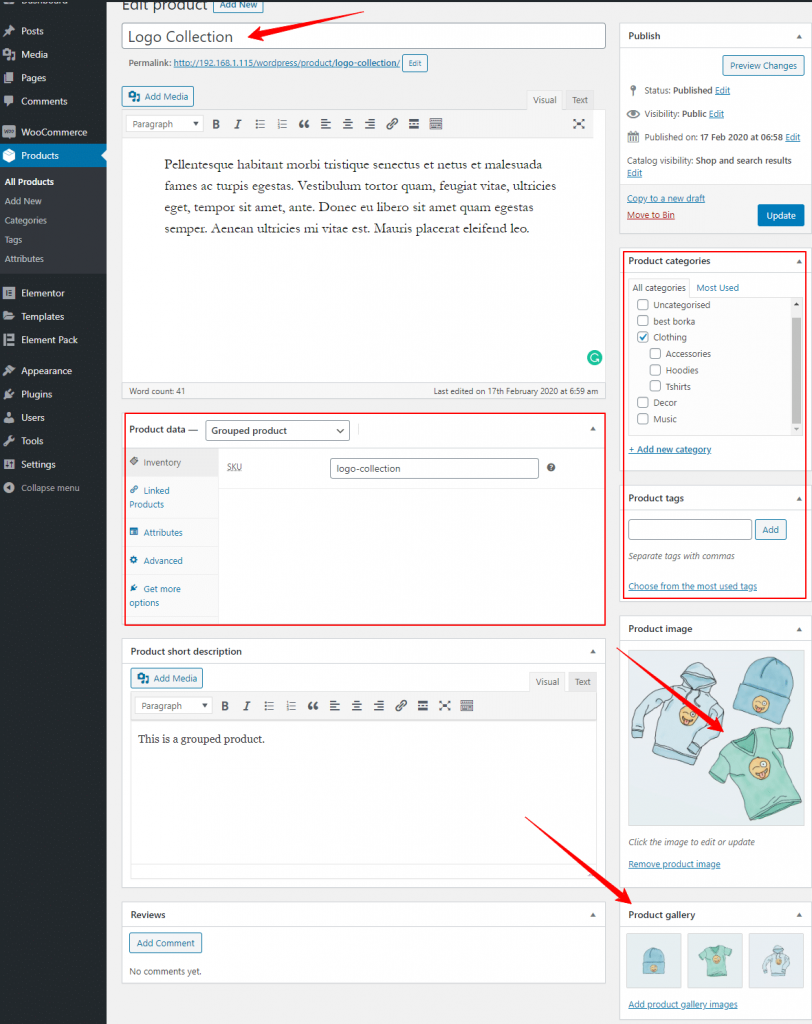Open the Paragraph format dropdown in main editor
Viewport: 812px width, 1024px height.
[x=164, y=124]
